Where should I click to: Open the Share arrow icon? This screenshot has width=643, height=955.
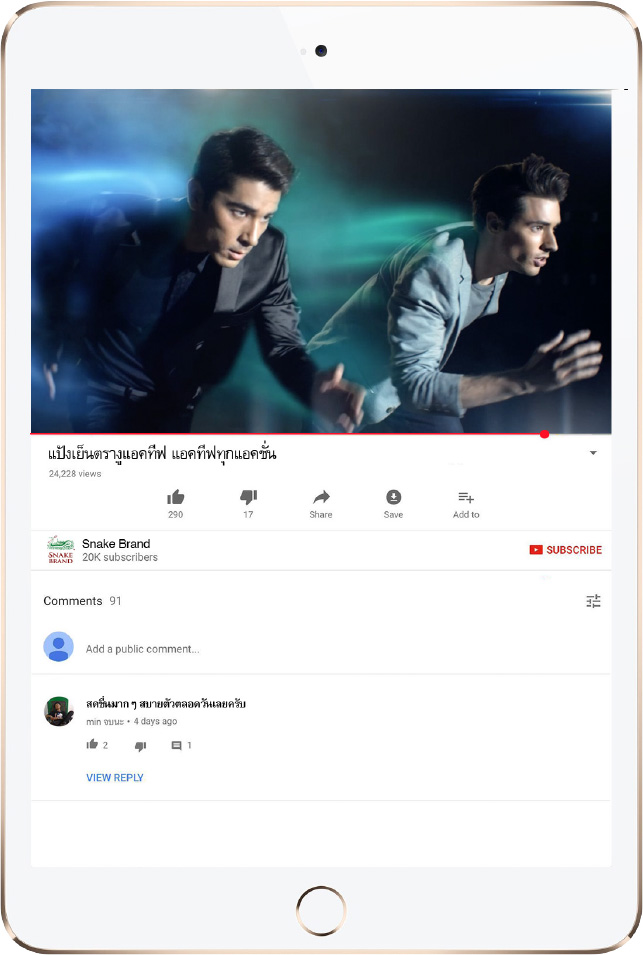coord(321,497)
